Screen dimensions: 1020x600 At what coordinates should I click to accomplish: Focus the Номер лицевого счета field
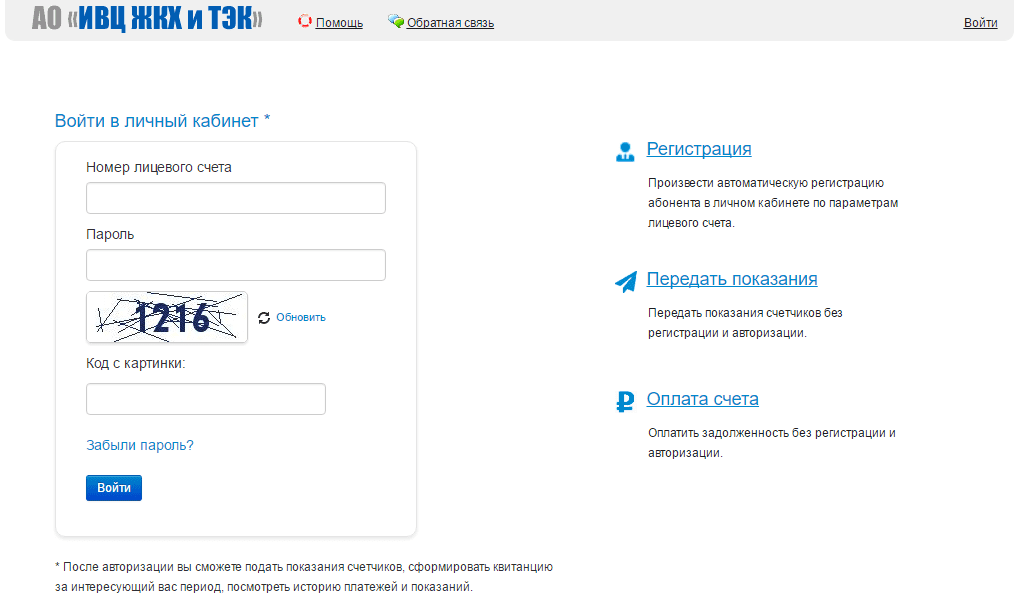tap(236, 198)
